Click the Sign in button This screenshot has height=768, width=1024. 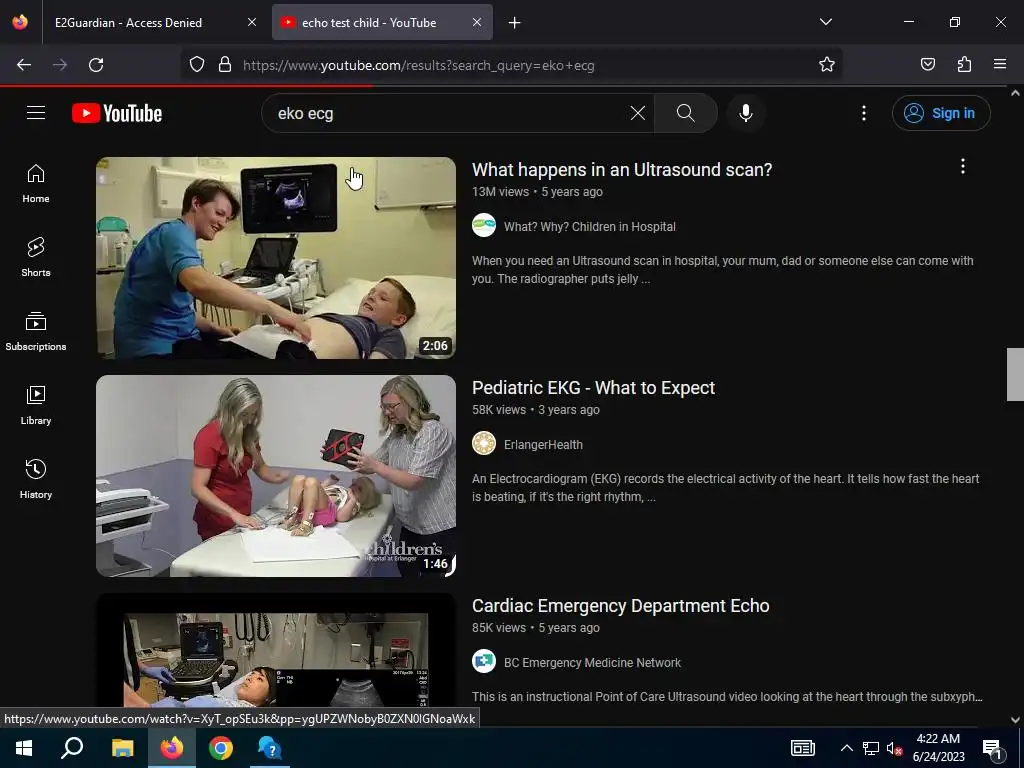(941, 113)
